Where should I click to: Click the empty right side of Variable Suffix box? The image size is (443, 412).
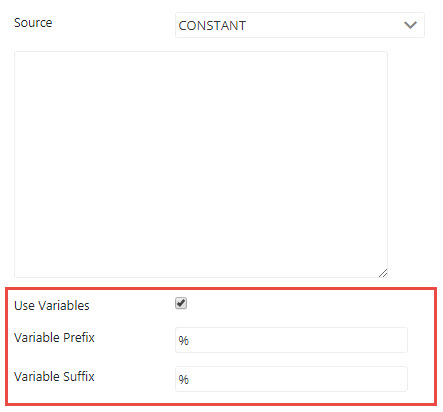tap(367, 379)
